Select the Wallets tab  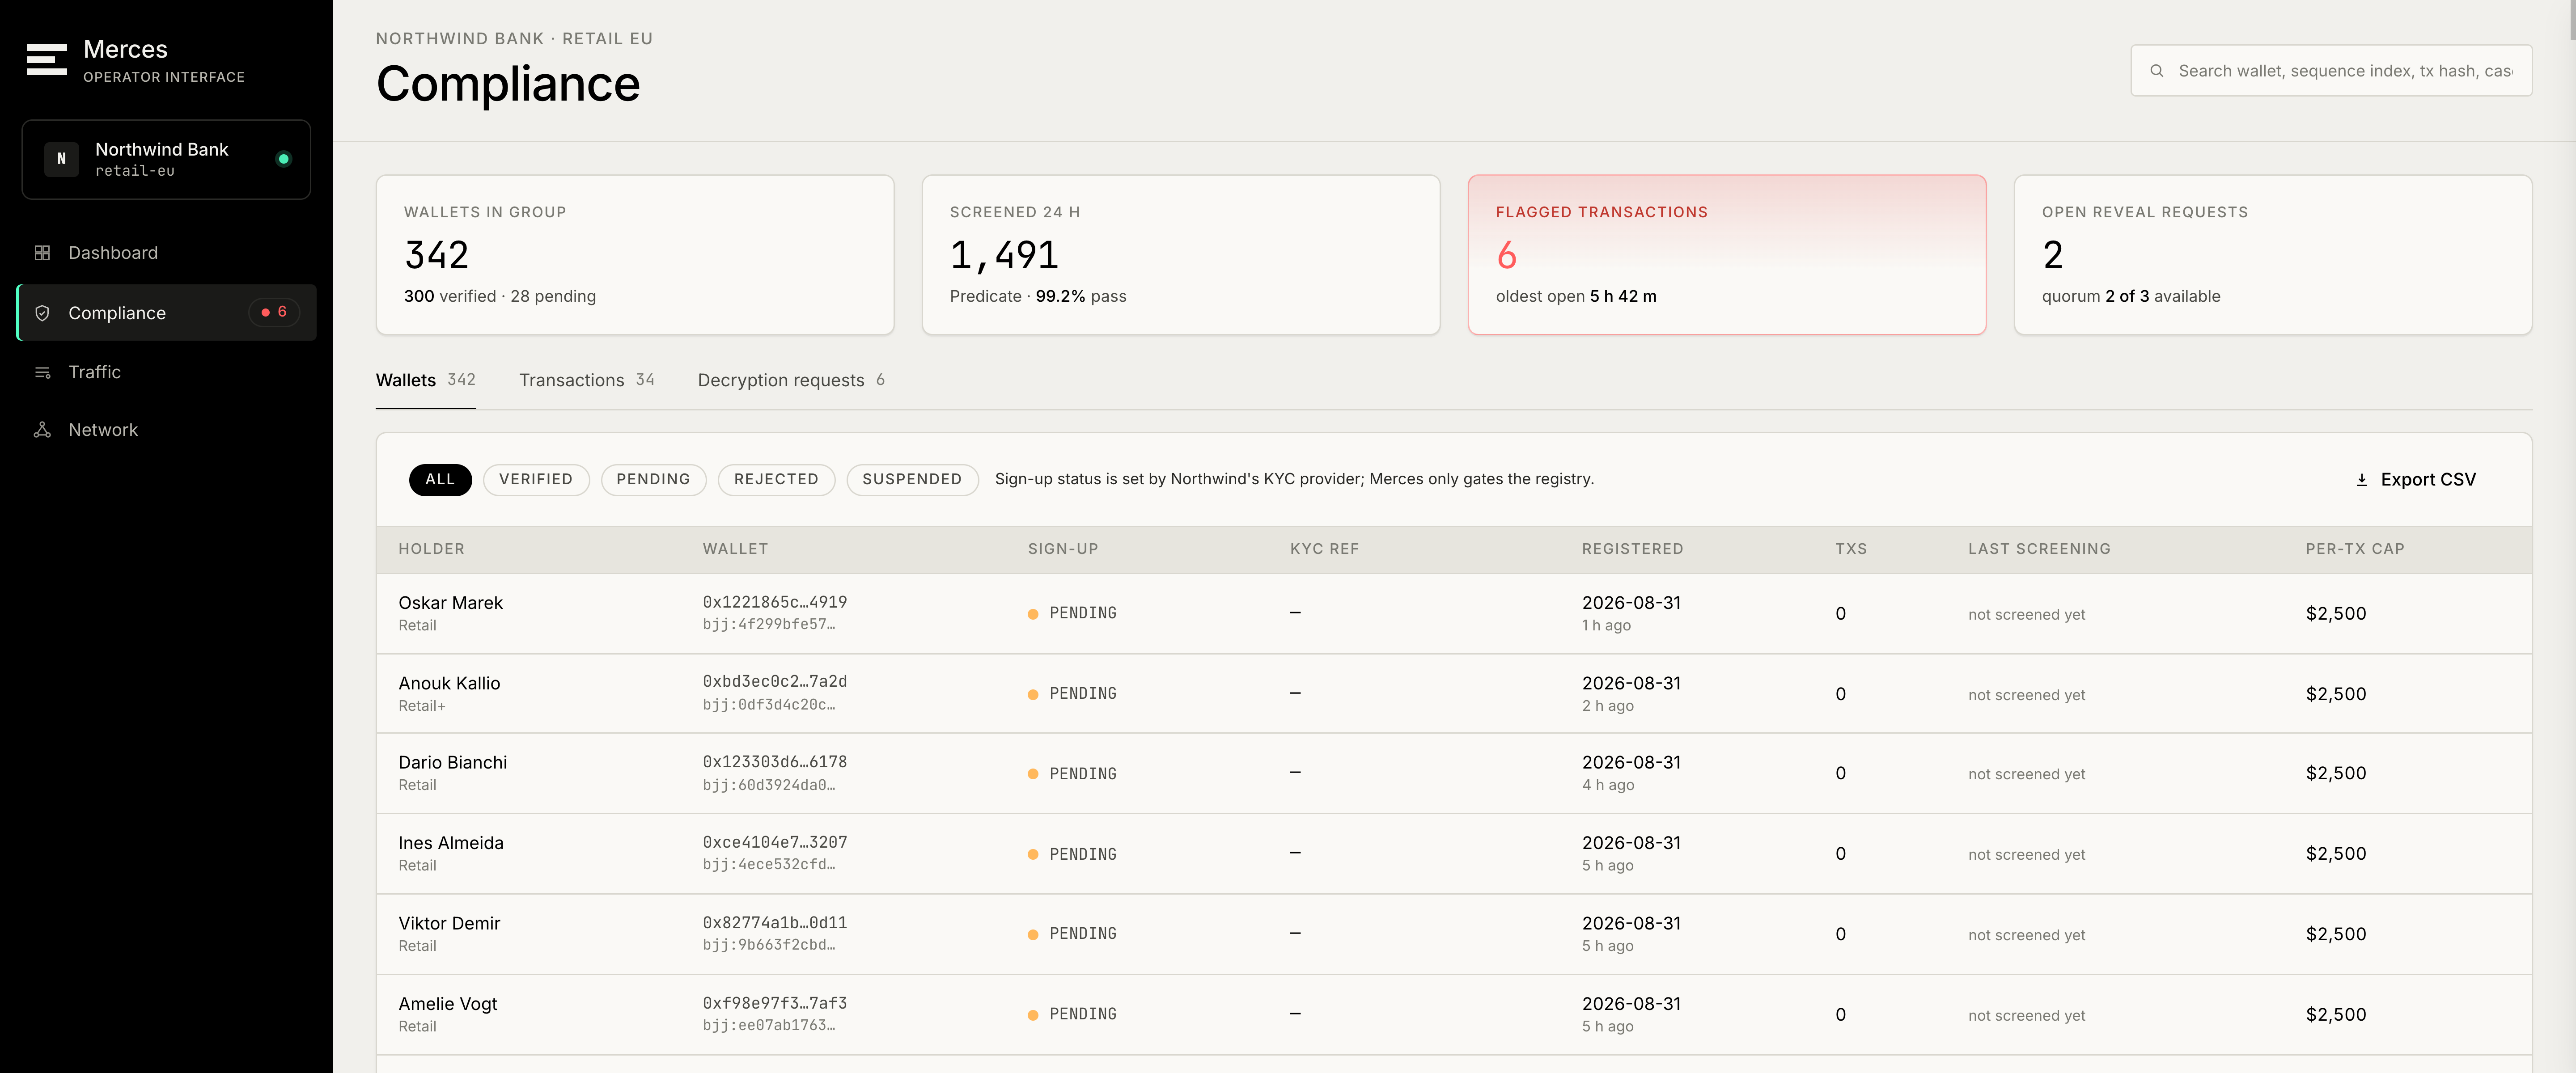click(x=426, y=380)
